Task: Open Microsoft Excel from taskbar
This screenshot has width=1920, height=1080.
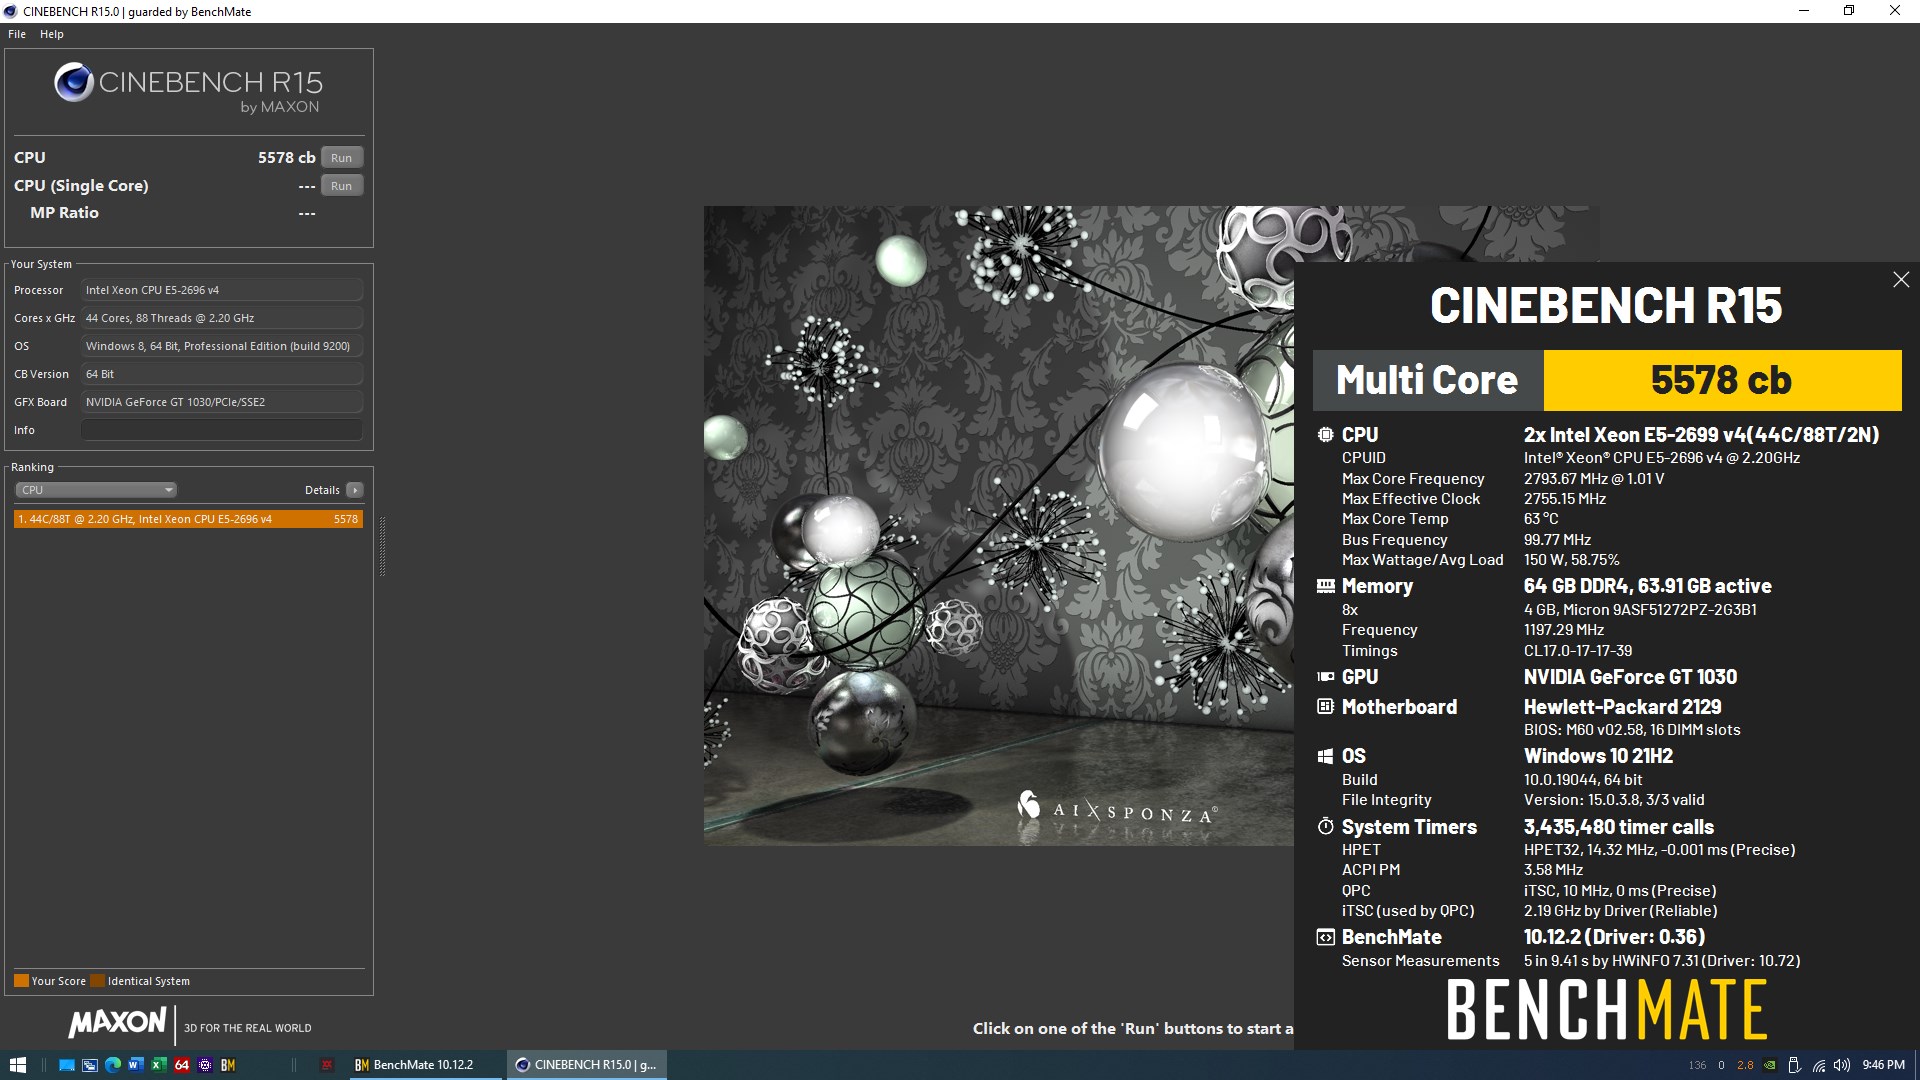Action: pyautogui.click(x=158, y=1065)
